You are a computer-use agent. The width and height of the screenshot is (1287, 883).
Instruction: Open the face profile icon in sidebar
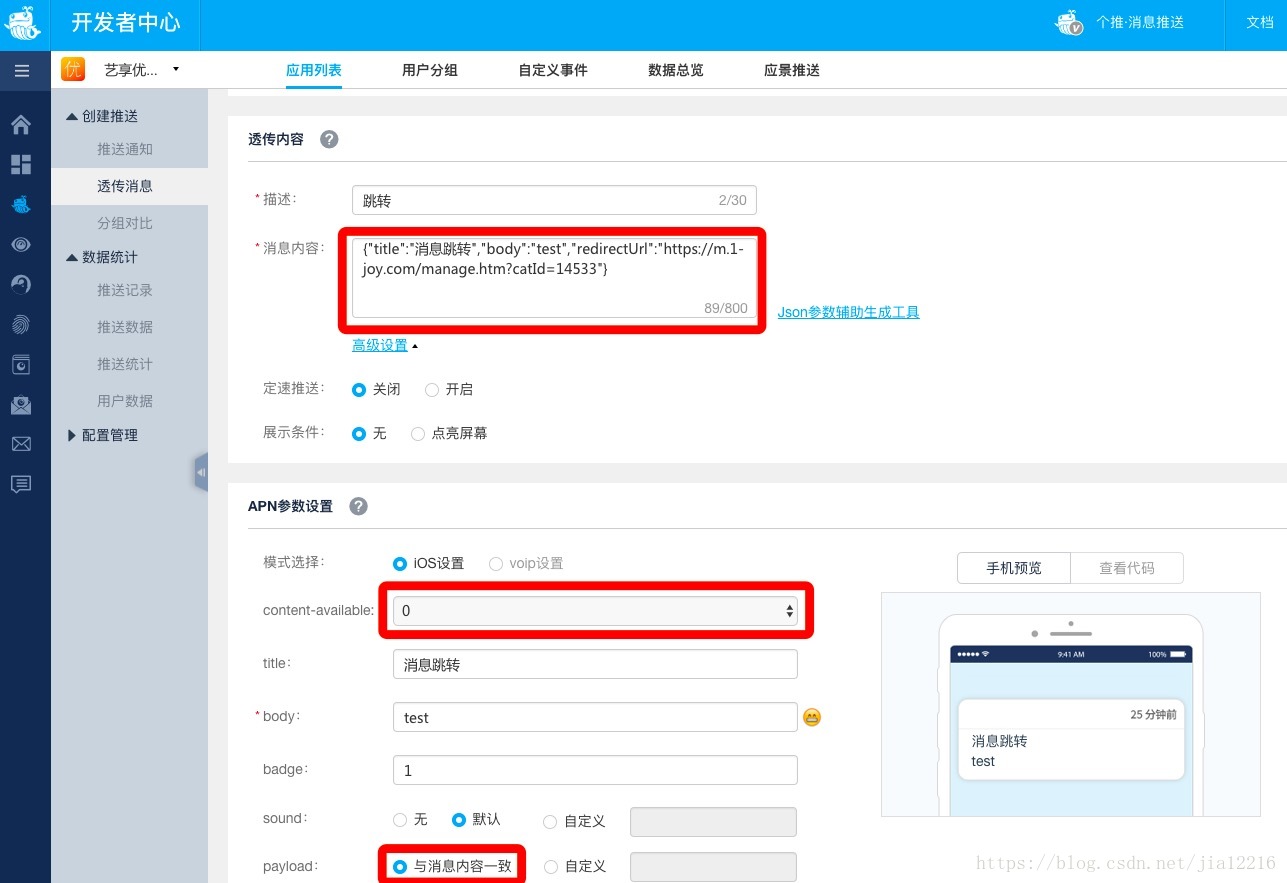[21, 284]
